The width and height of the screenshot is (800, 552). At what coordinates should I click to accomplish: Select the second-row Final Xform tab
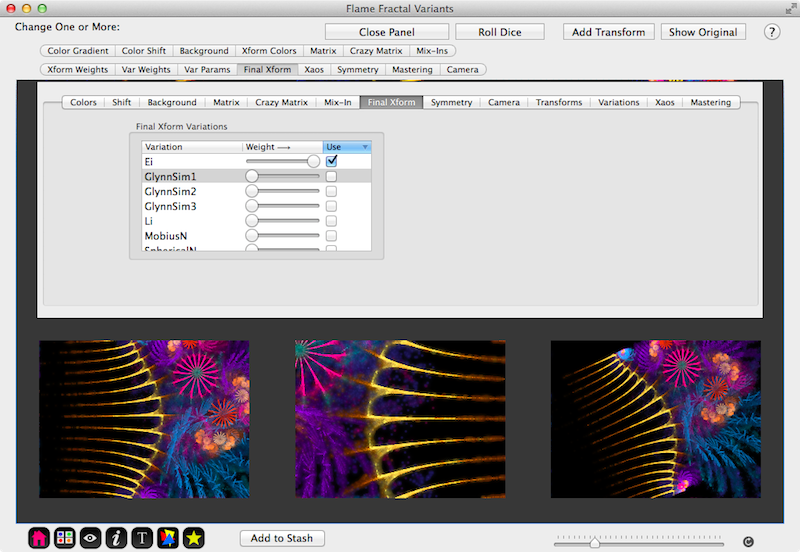[267, 69]
